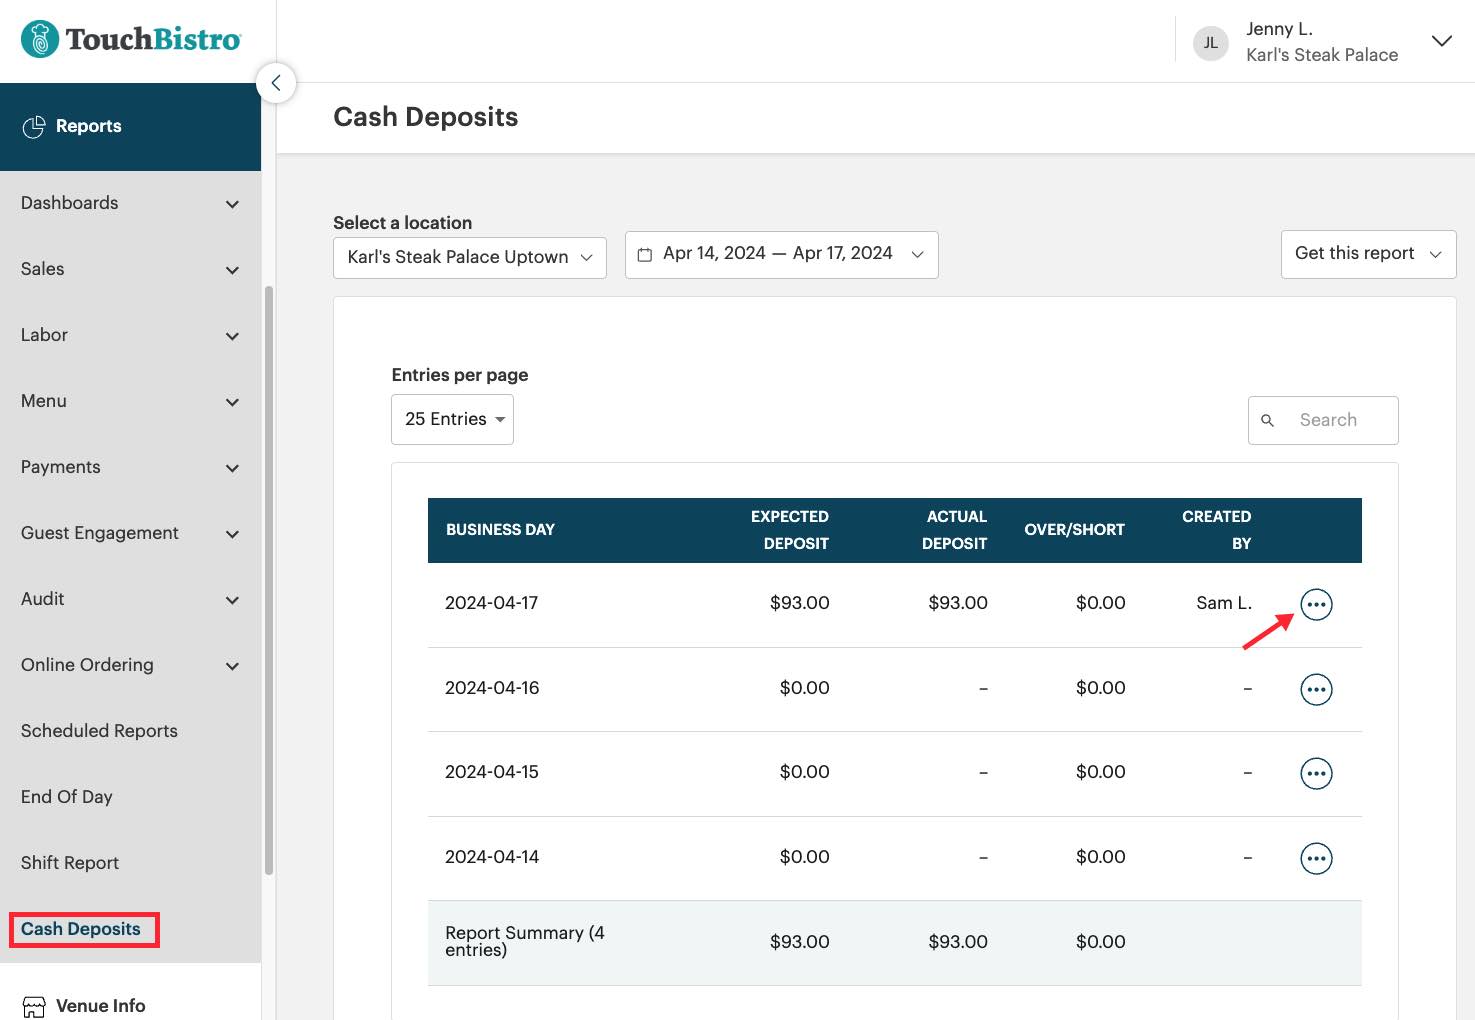Select Shift Report in the sidebar
The width and height of the screenshot is (1475, 1020).
(x=69, y=862)
